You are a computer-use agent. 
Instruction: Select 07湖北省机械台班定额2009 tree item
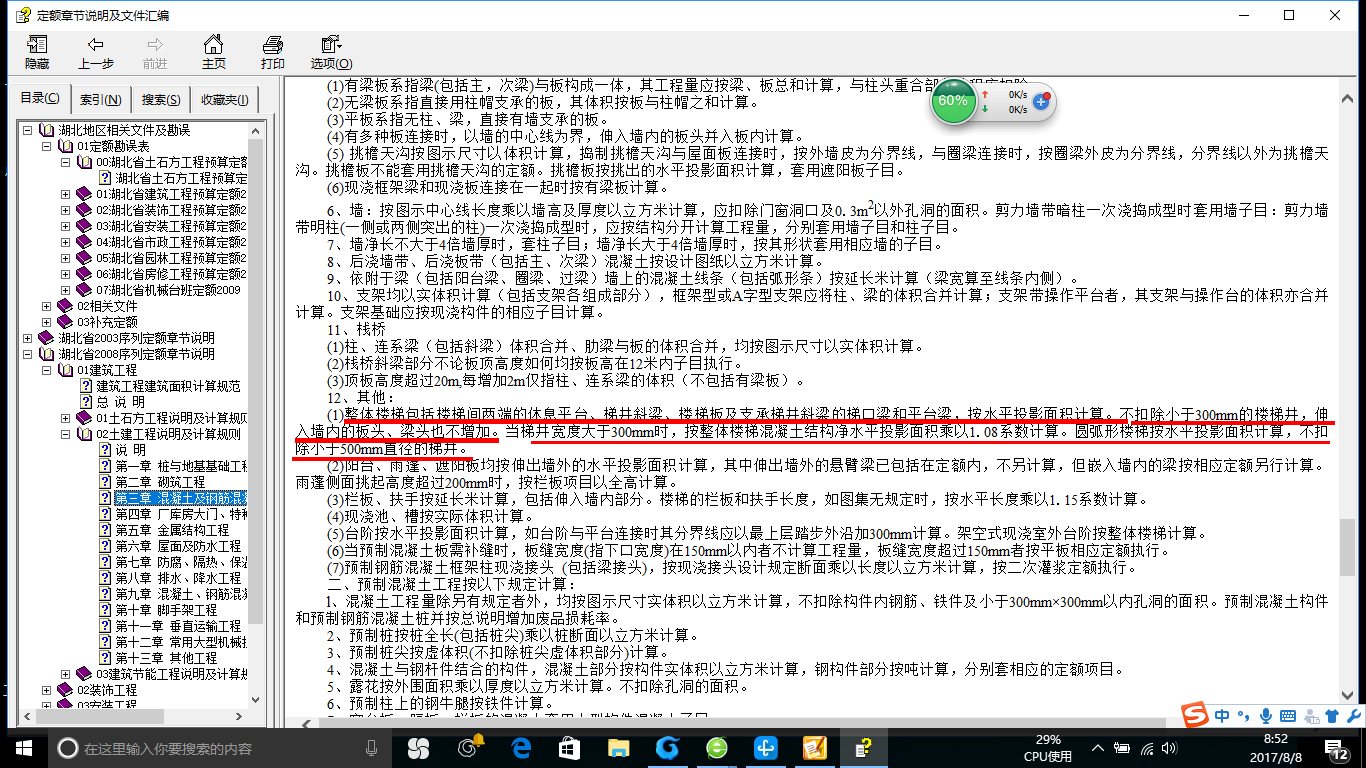[168, 290]
